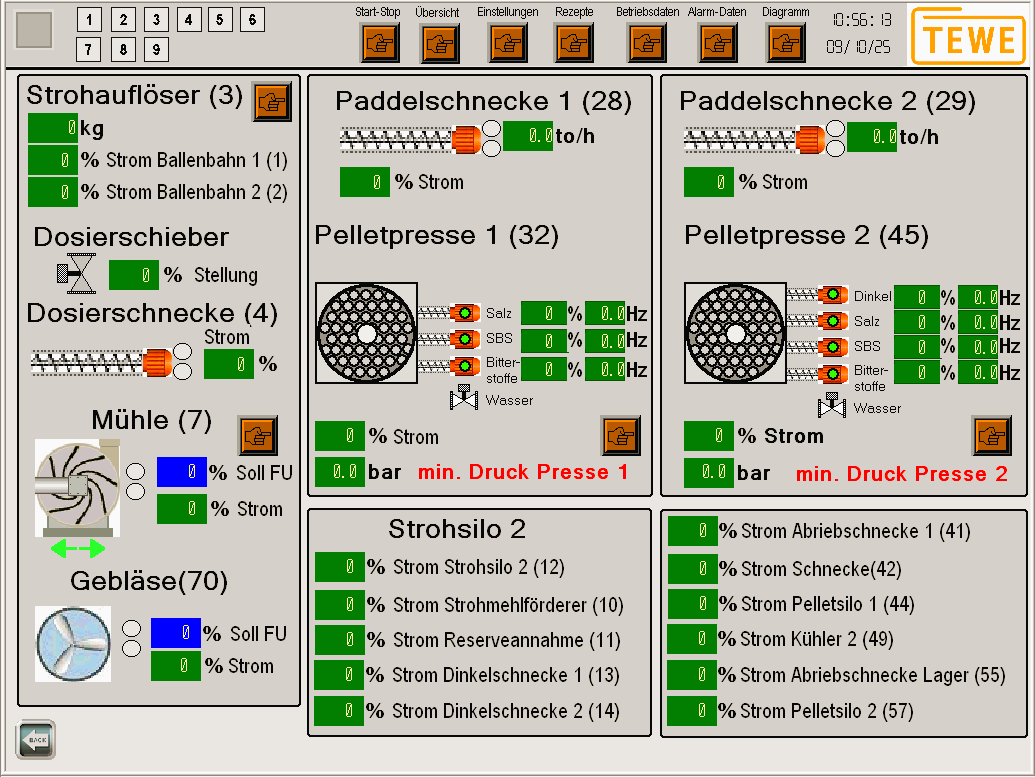Open Betriebsdaten via its hand icon

click(647, 43)
